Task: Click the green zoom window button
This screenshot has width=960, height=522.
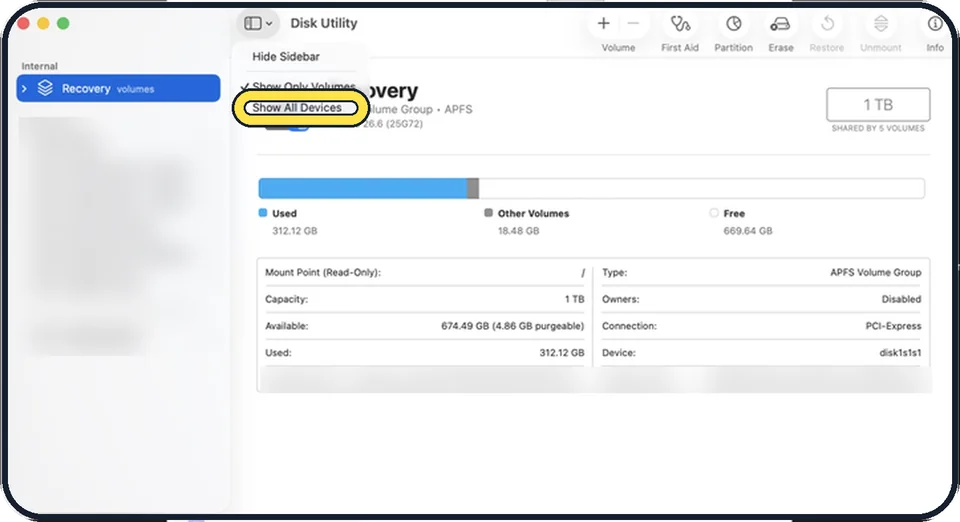Action: [x=63, y=23]
